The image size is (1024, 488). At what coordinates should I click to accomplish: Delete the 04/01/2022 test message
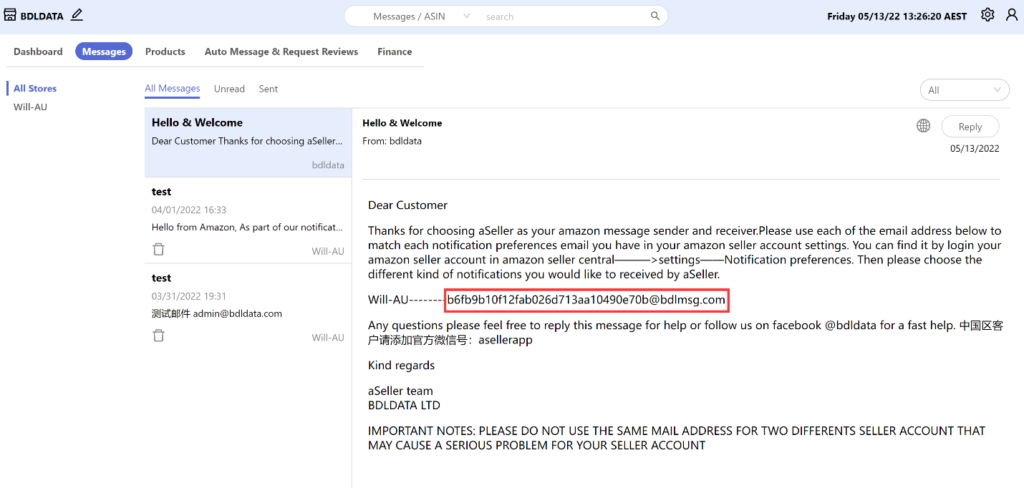[159, 250]
